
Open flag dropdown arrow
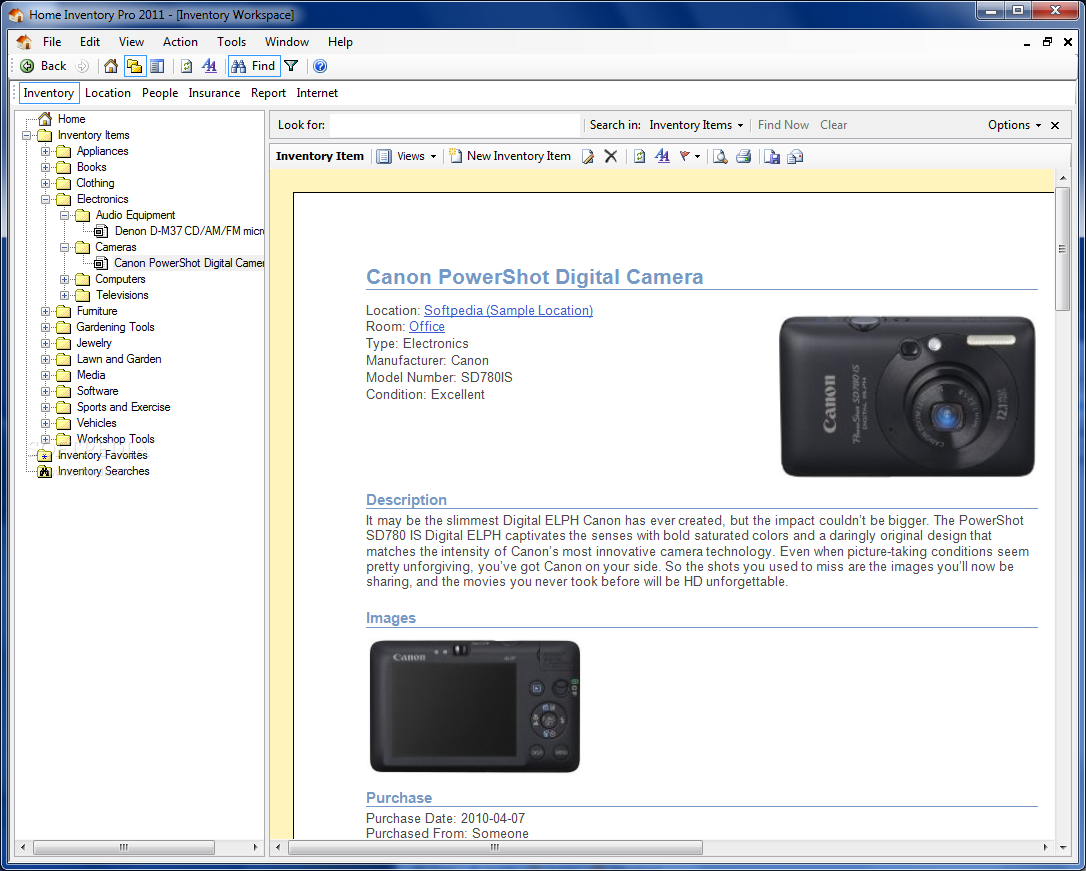click(697, 156)
